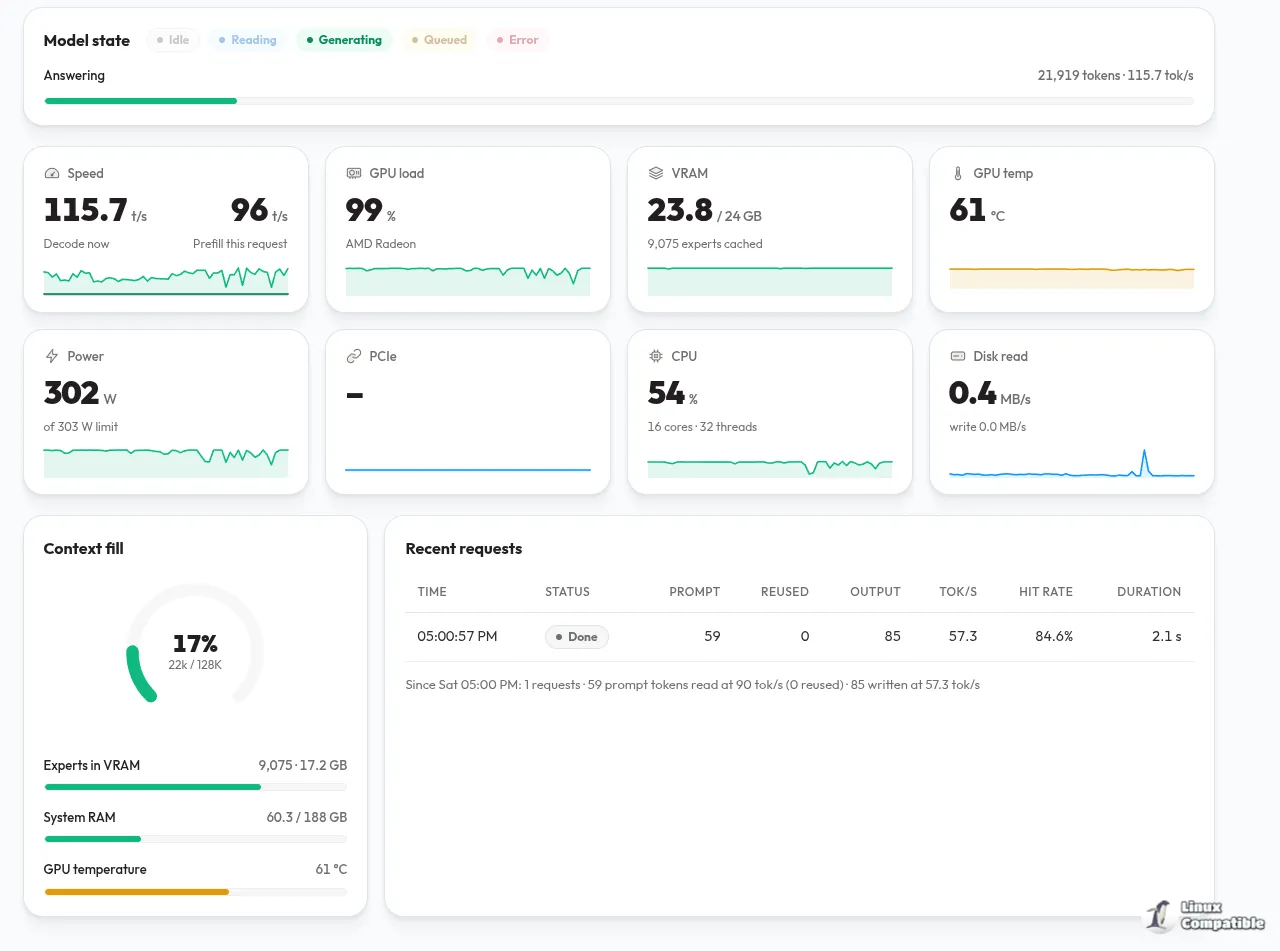Click the CPU chip icon
1280x951 pixels.
coord(656,356)
